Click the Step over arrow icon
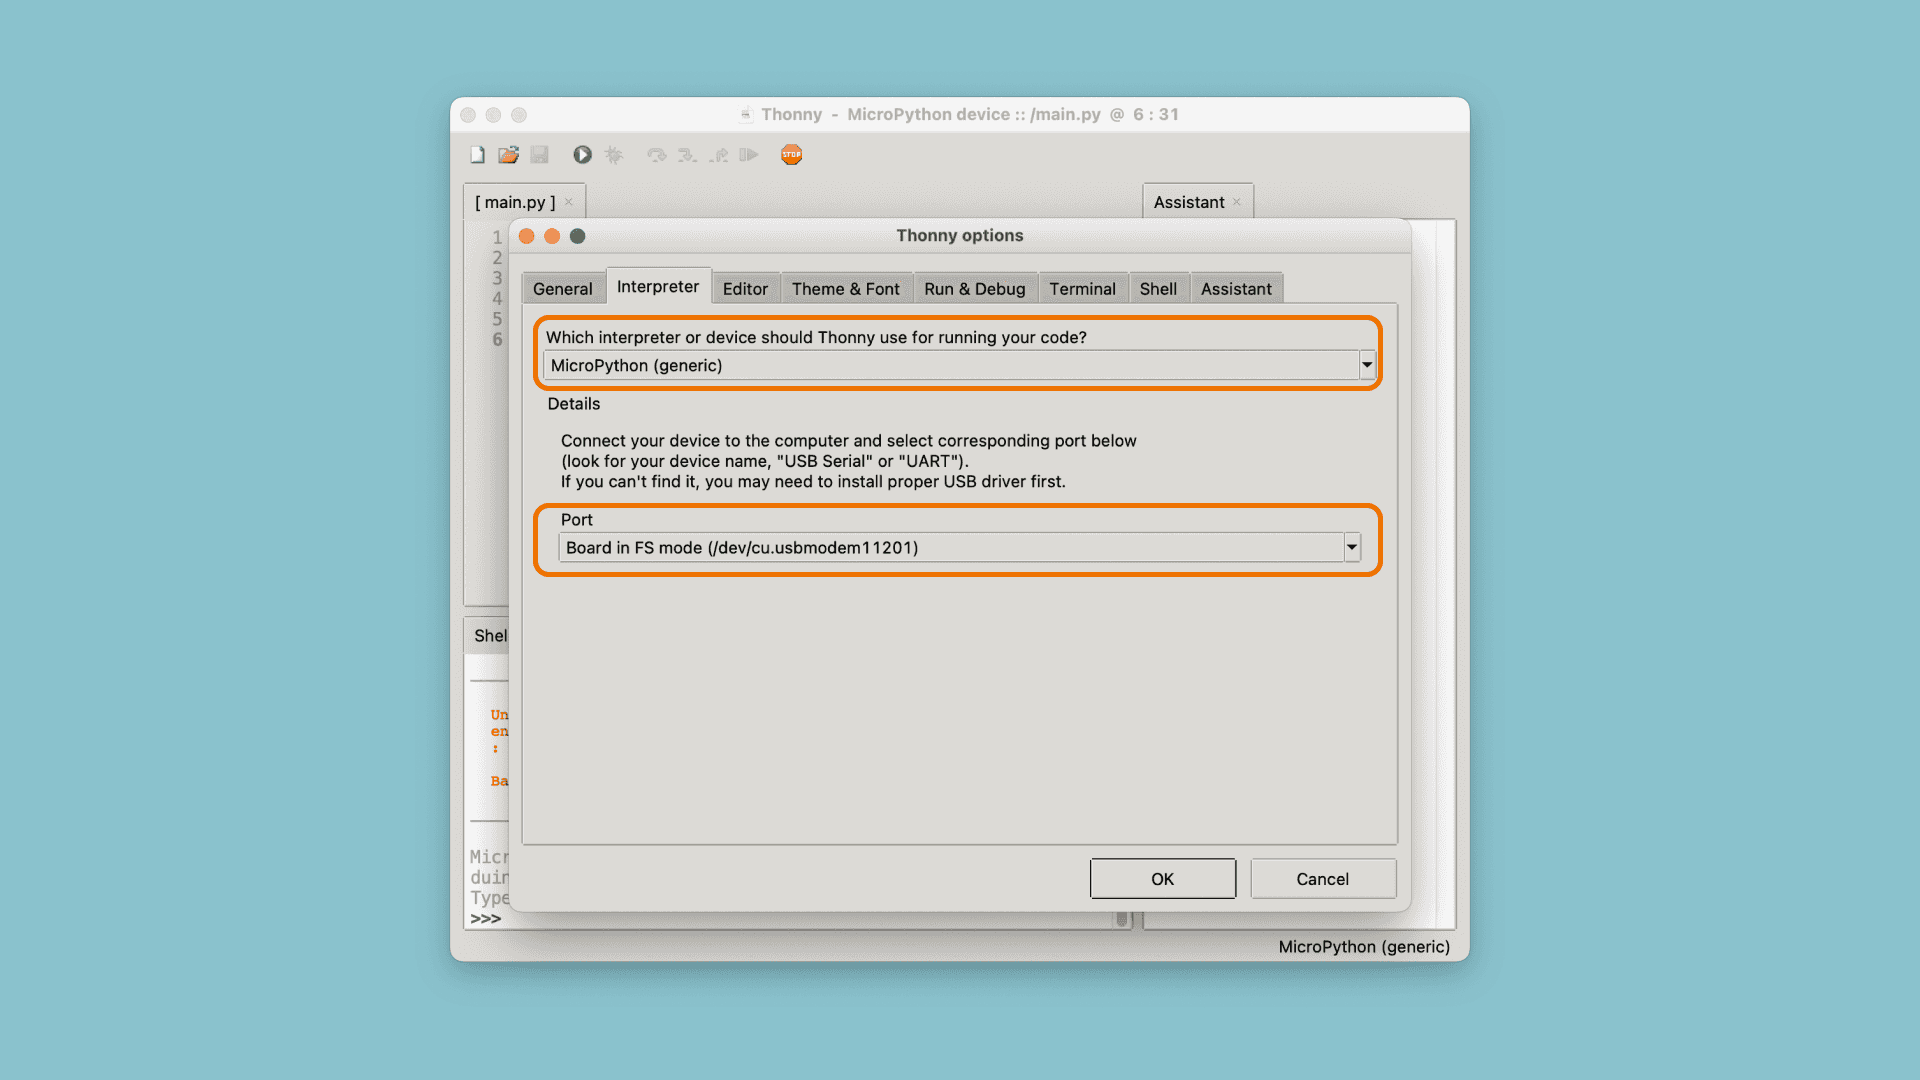Viewport: 1920px width, 1080px height. coord(656,155)
